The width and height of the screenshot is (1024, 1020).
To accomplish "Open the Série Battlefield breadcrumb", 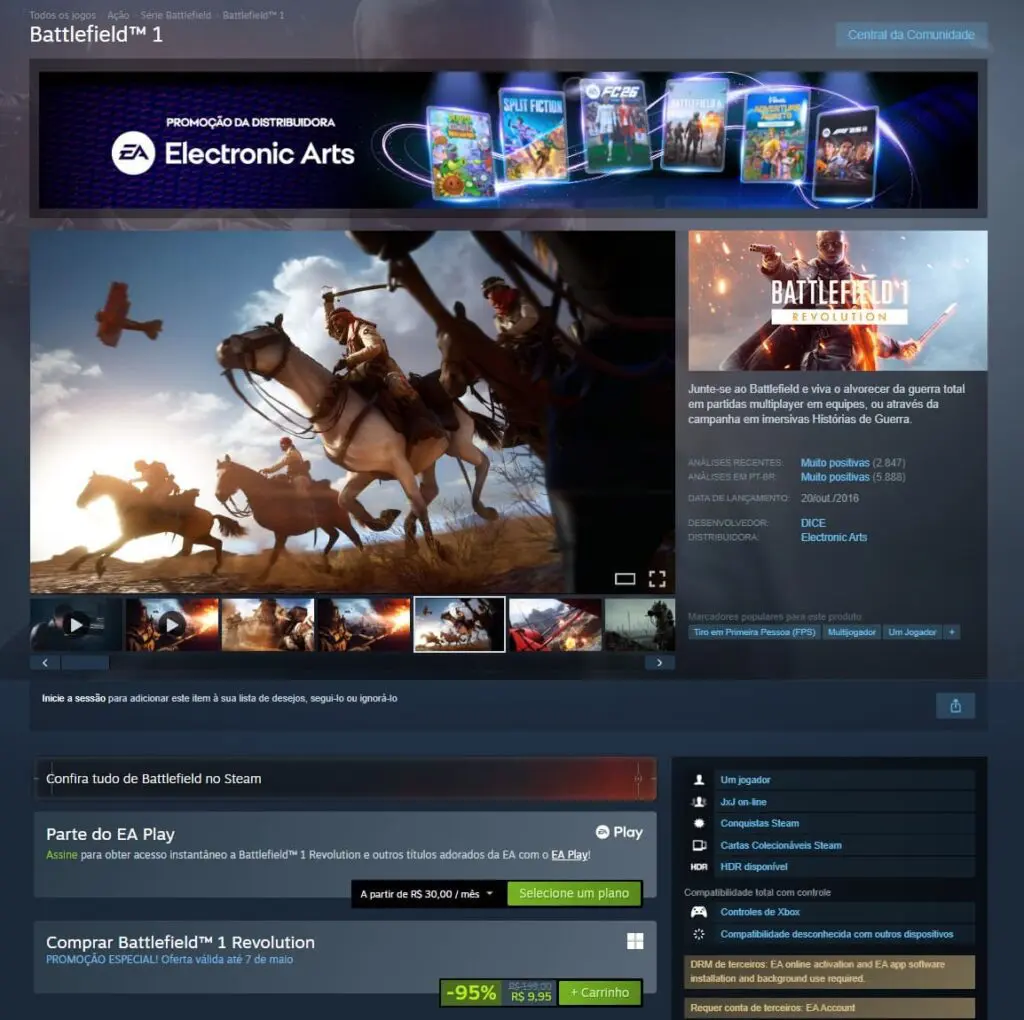I will coord(176,15).
